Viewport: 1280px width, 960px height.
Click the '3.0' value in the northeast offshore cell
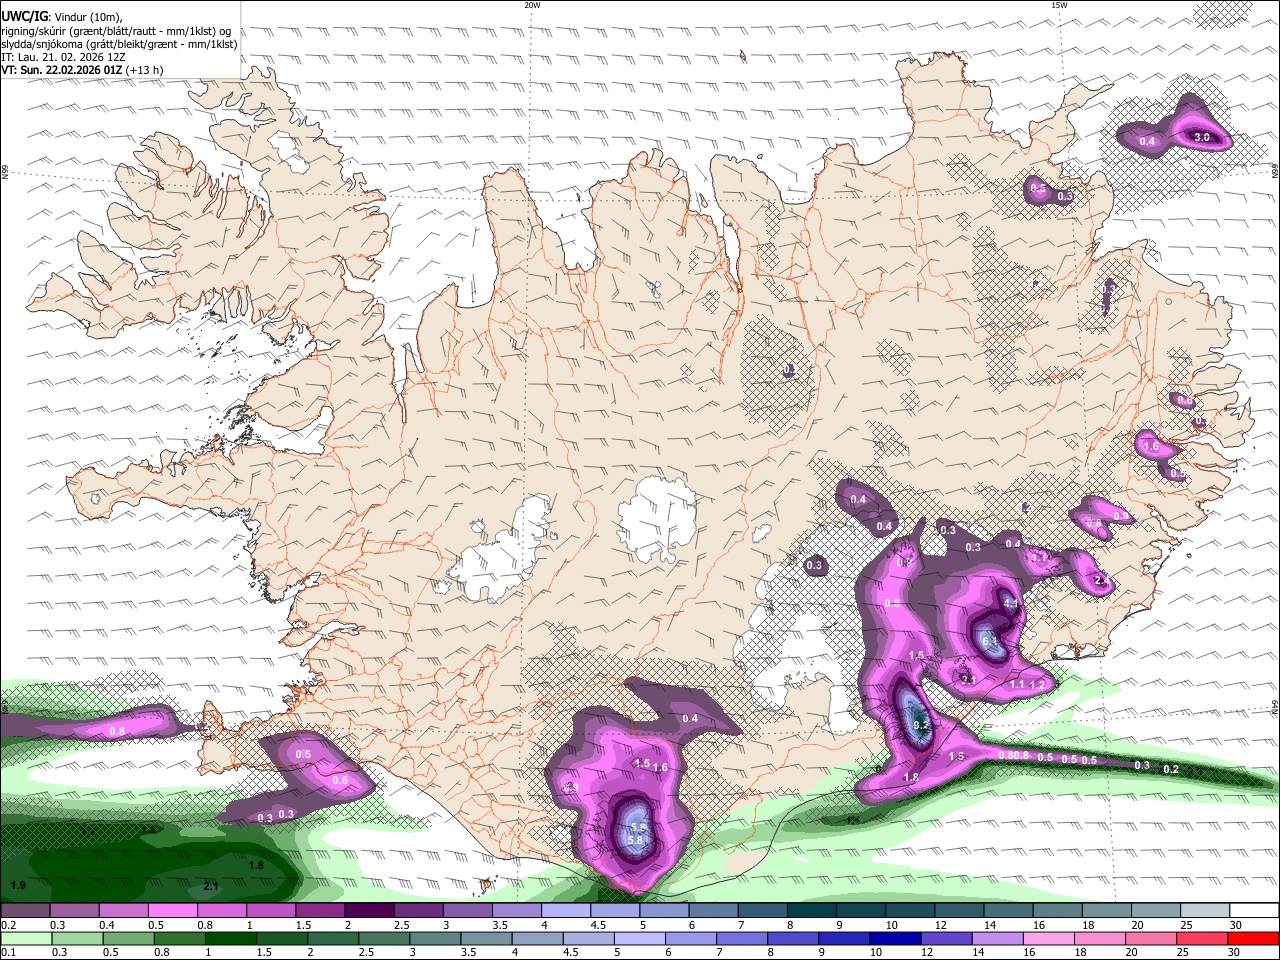[x=1202, y=137]
